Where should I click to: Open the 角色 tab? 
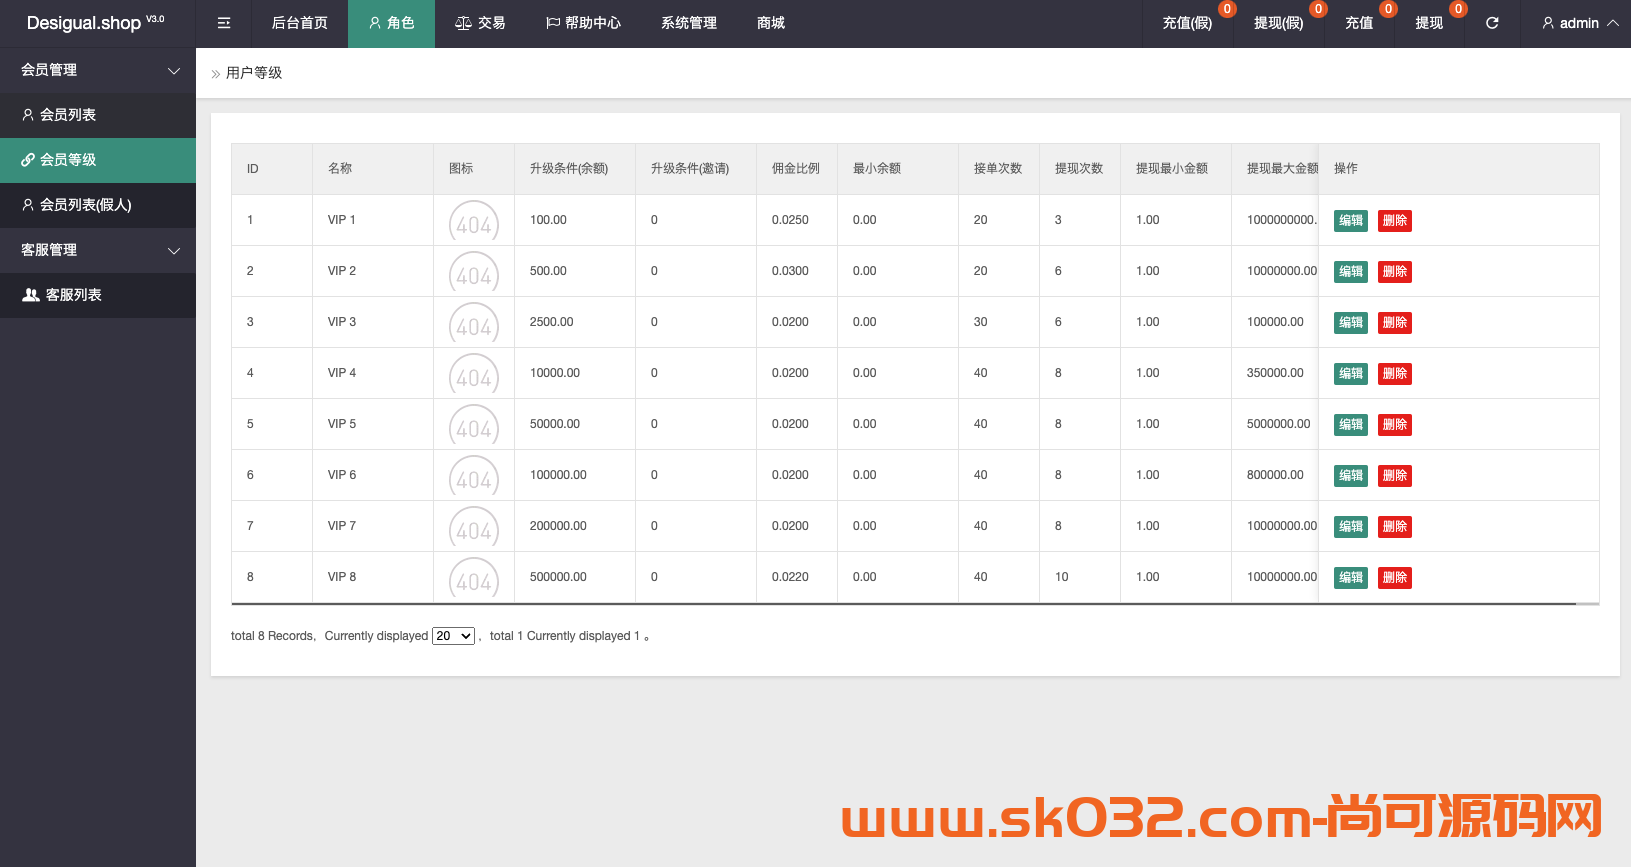[x=391, y=23]
